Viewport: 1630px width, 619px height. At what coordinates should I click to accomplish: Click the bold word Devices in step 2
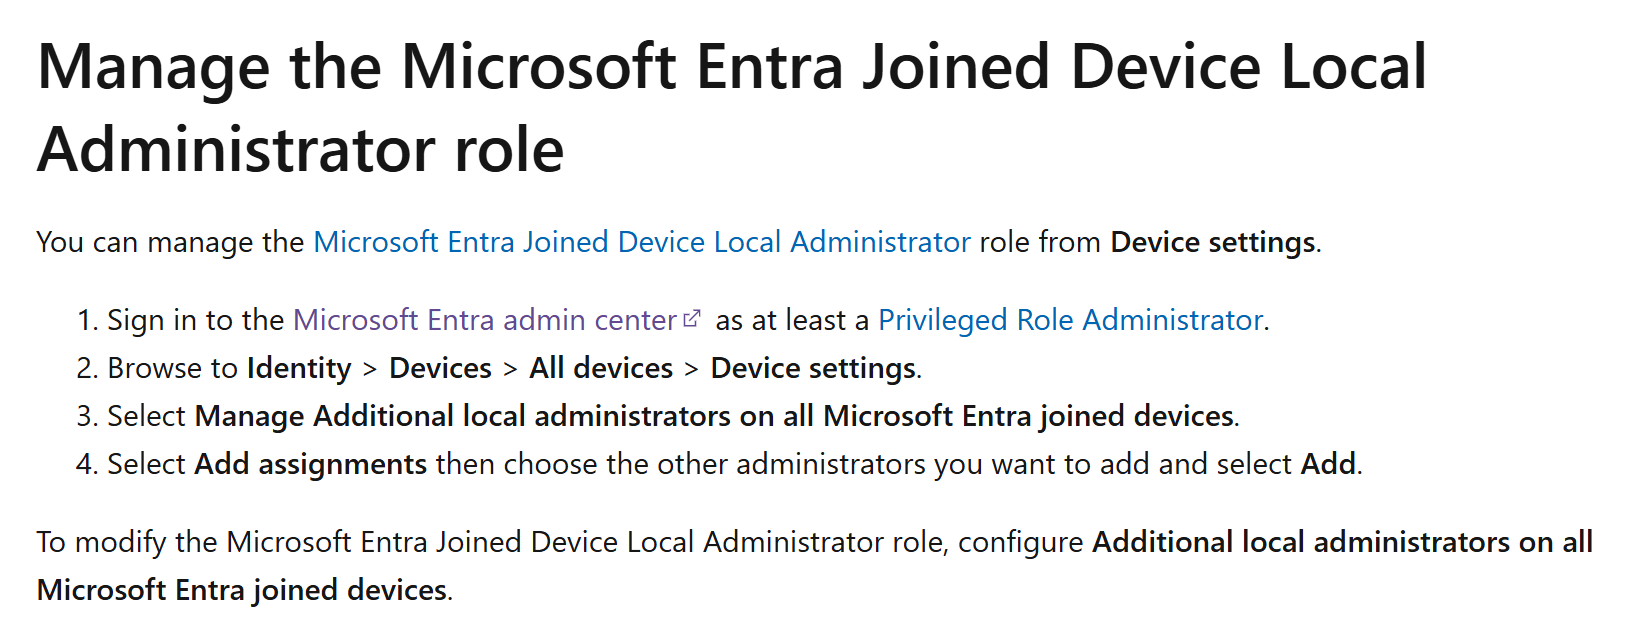tap(440, 368)
